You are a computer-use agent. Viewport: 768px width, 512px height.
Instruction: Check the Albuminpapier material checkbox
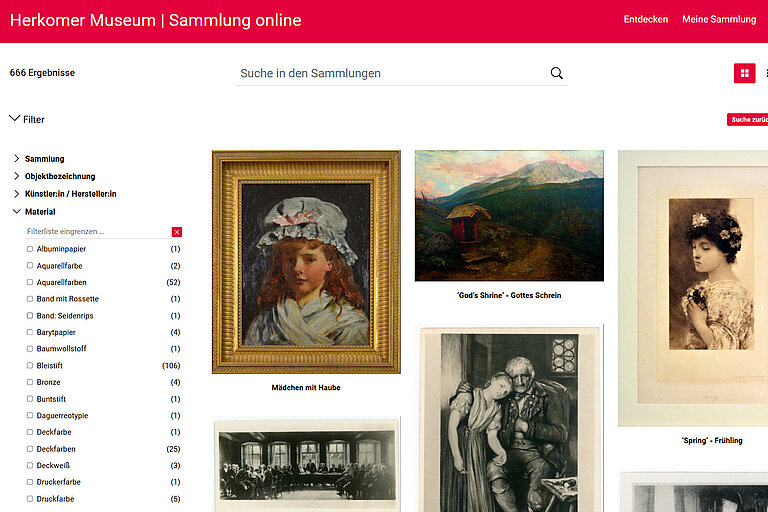coord(30,249)
